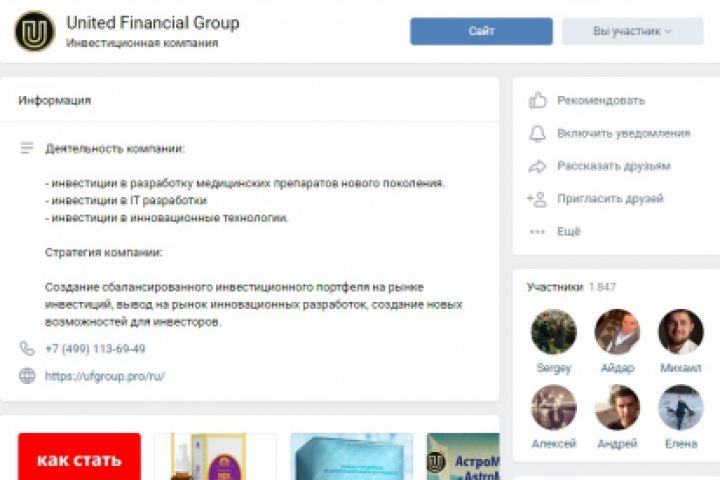This screenshot has height=480, width=720.
Task: Enable notifications via Включить уведомления
Action: point(624,133)
